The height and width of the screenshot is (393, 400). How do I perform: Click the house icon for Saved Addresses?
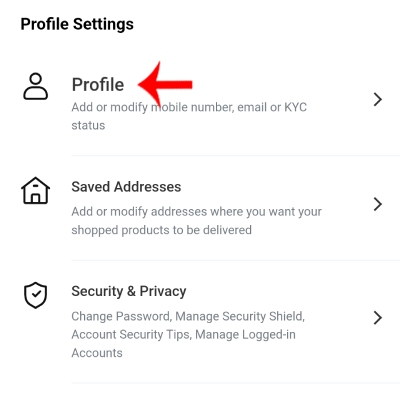click(35, 190)
